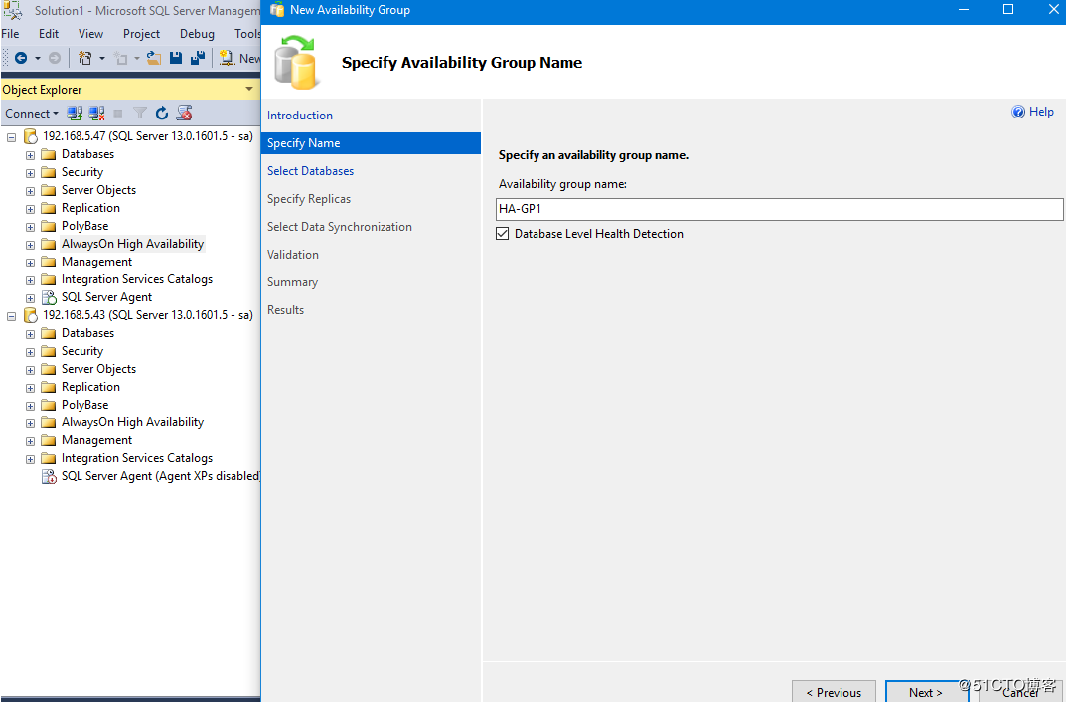Screen dimensions: 1066x702
Task: Select Integration Services Catalogs under 192.168.5.47
Action: [137, 279]
